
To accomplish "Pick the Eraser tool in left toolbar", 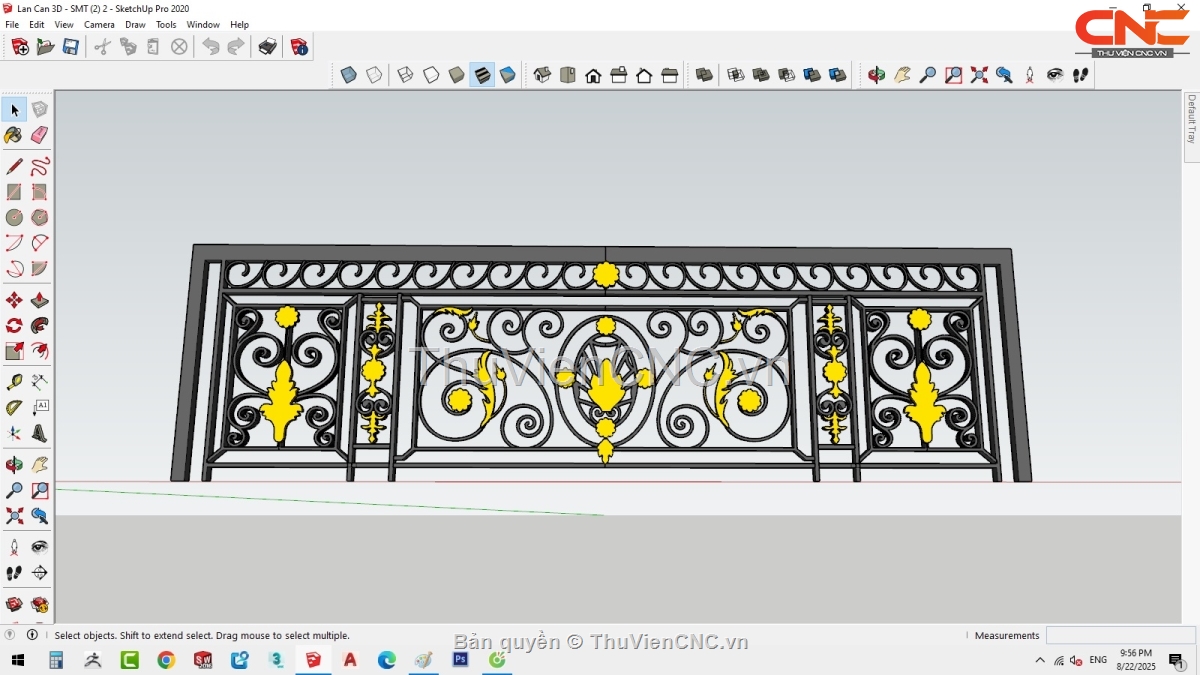I will (39, 135).
